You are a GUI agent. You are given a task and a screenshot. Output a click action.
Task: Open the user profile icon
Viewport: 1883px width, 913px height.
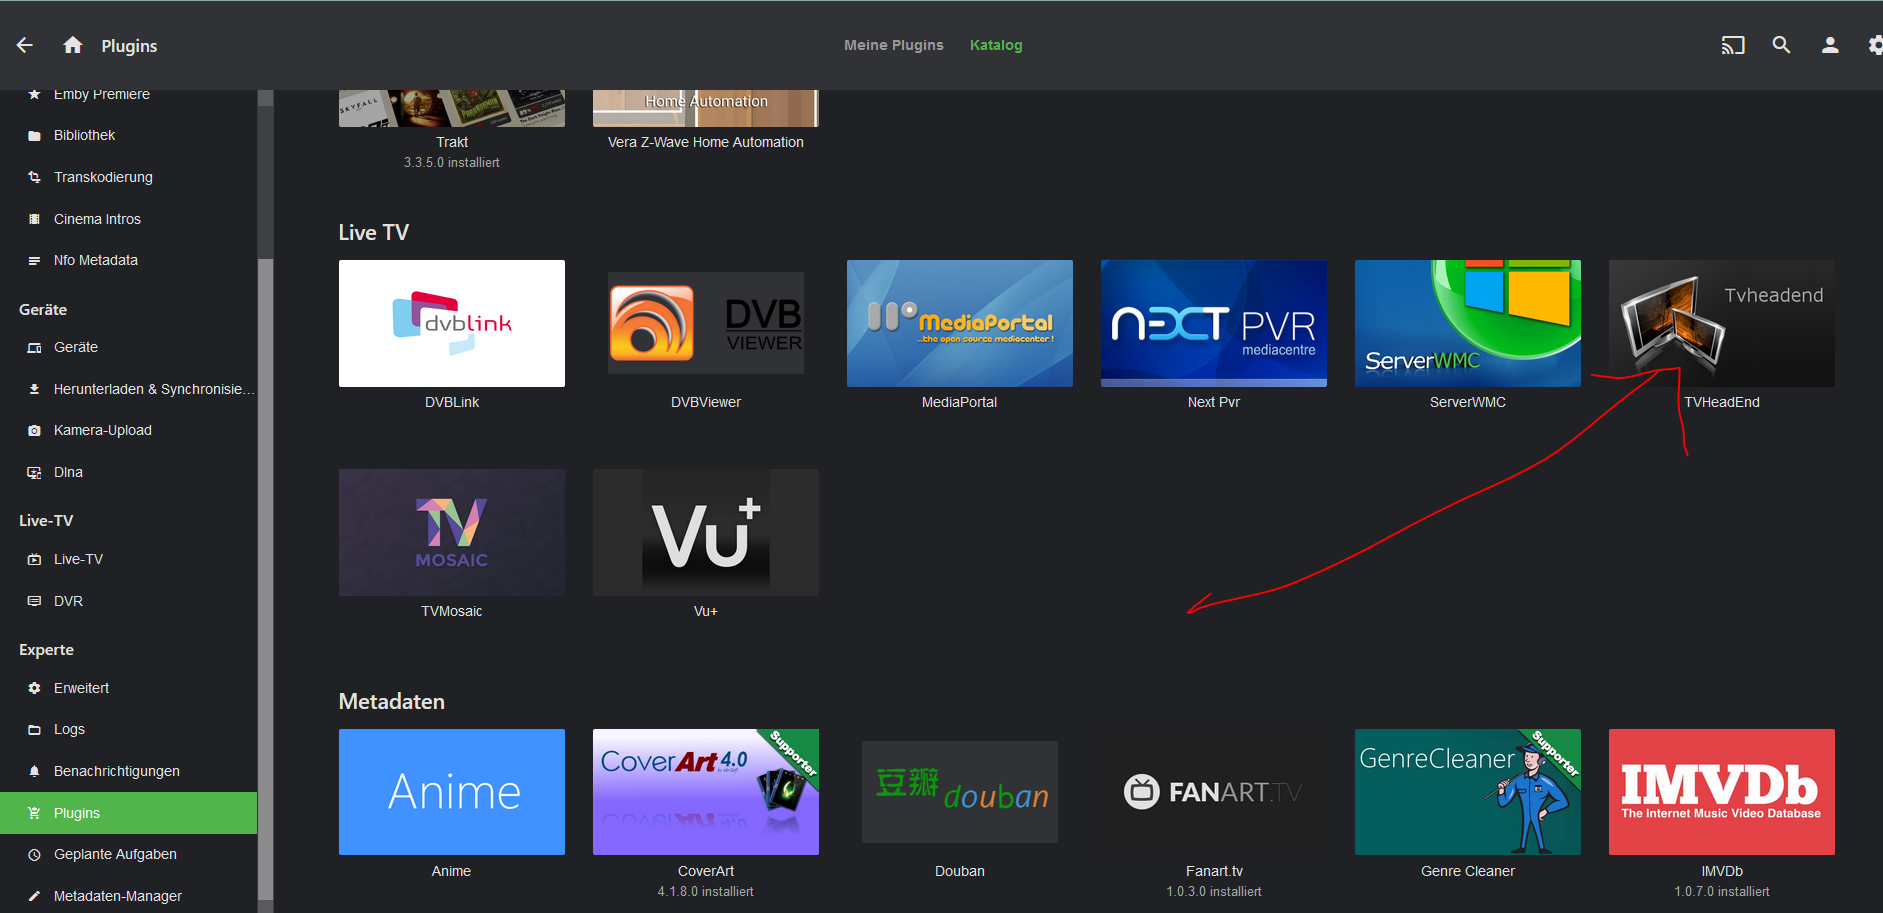pos(1830,45)
